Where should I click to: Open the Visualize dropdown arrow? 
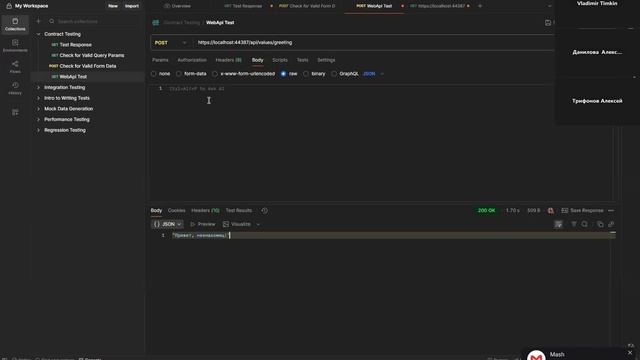point(258,224)
